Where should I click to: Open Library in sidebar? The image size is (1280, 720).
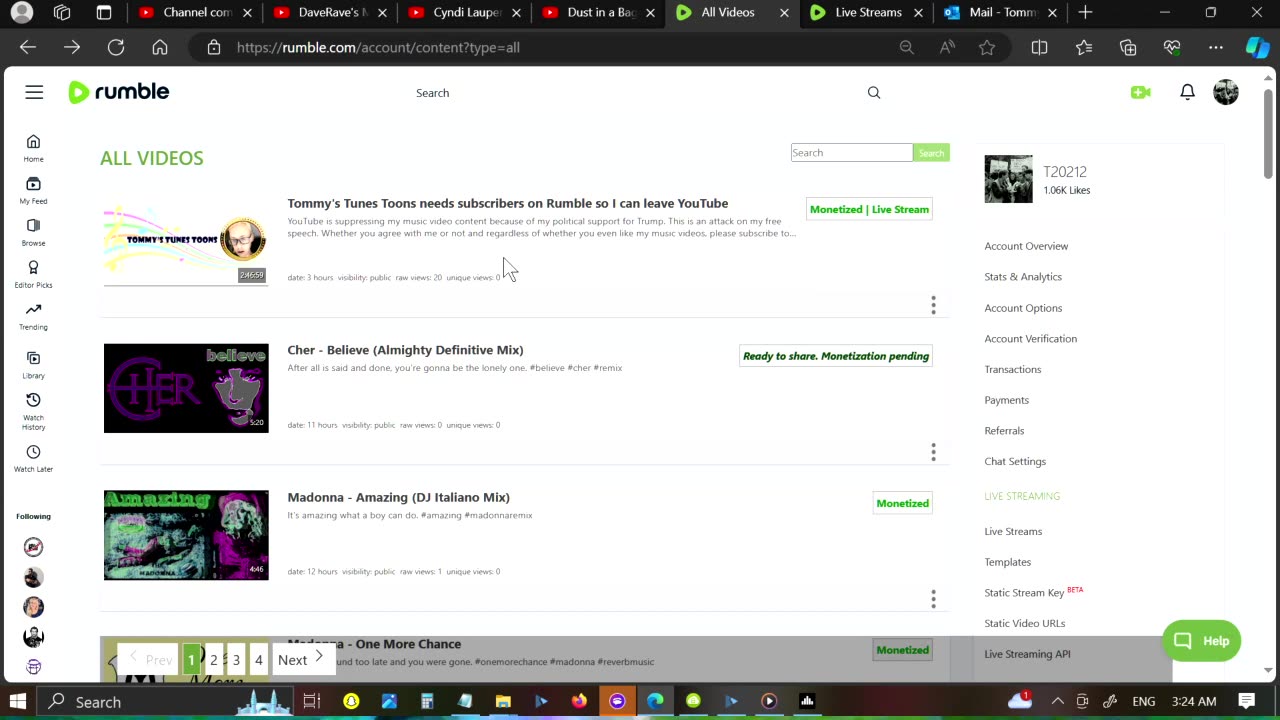click(33, 365)
